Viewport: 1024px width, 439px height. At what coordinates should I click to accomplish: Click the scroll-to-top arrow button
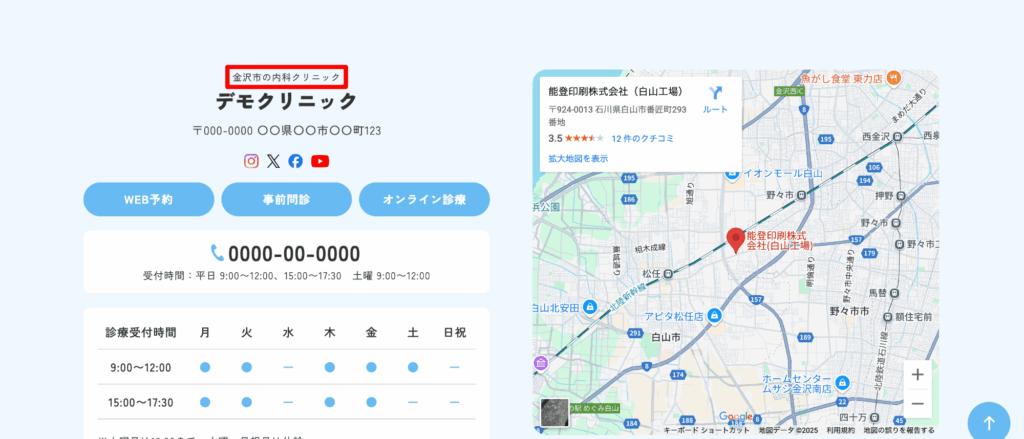[988, 422]
